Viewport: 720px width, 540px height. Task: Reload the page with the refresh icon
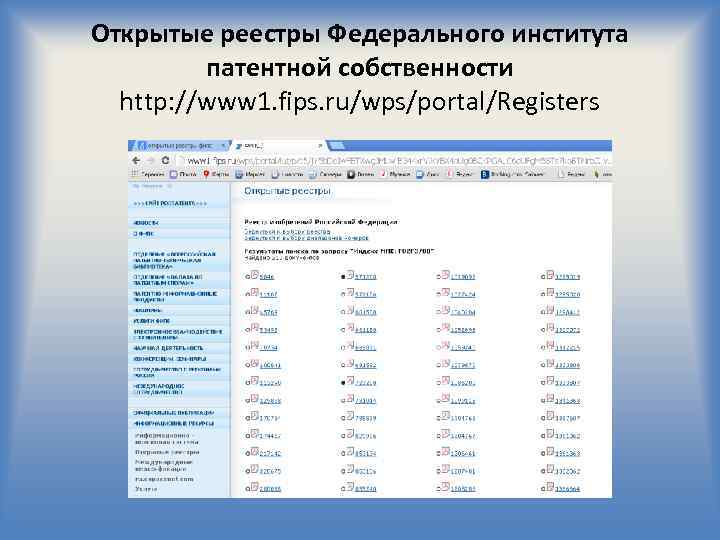[x=165, y=161]
